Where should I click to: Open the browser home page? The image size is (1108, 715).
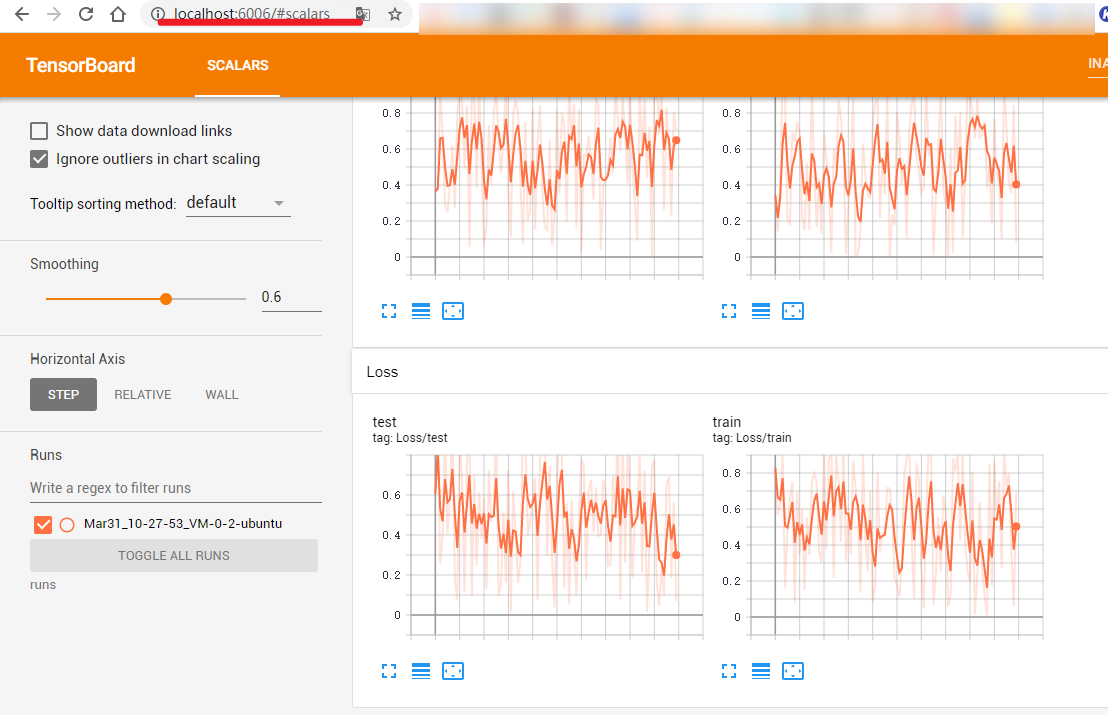118,14
